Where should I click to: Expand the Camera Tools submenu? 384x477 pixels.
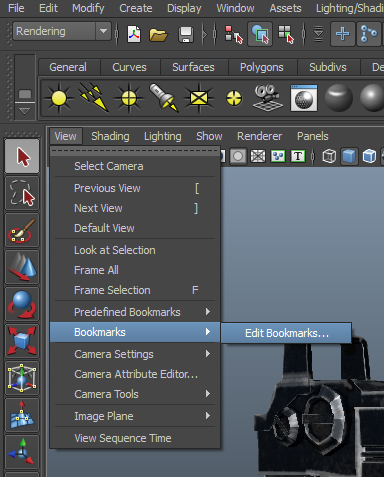[x=135, y=394]
